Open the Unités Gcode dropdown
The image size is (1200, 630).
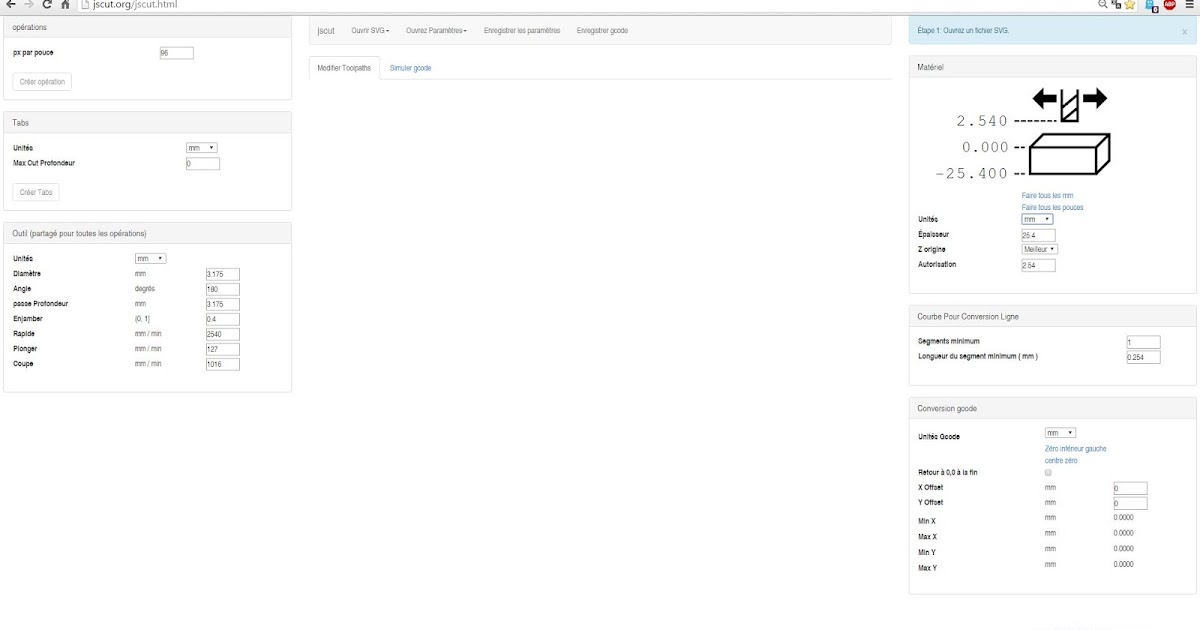tap(1061, 432)
